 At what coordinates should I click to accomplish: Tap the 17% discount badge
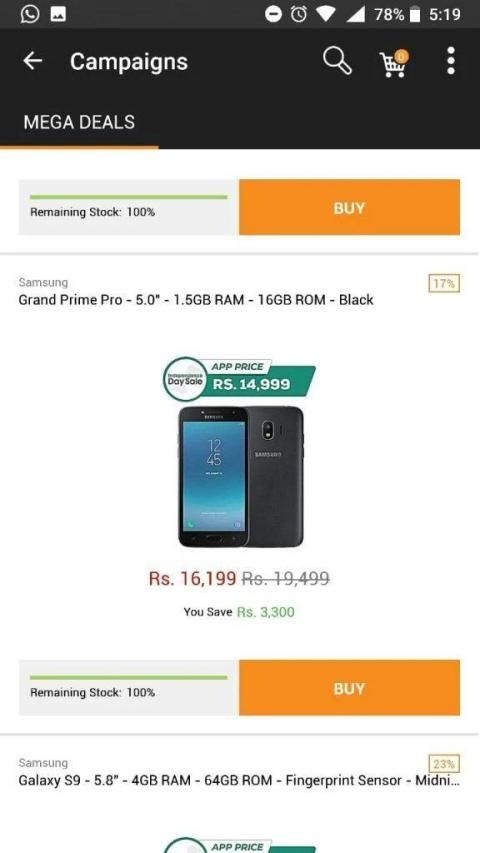coord(444,283)
